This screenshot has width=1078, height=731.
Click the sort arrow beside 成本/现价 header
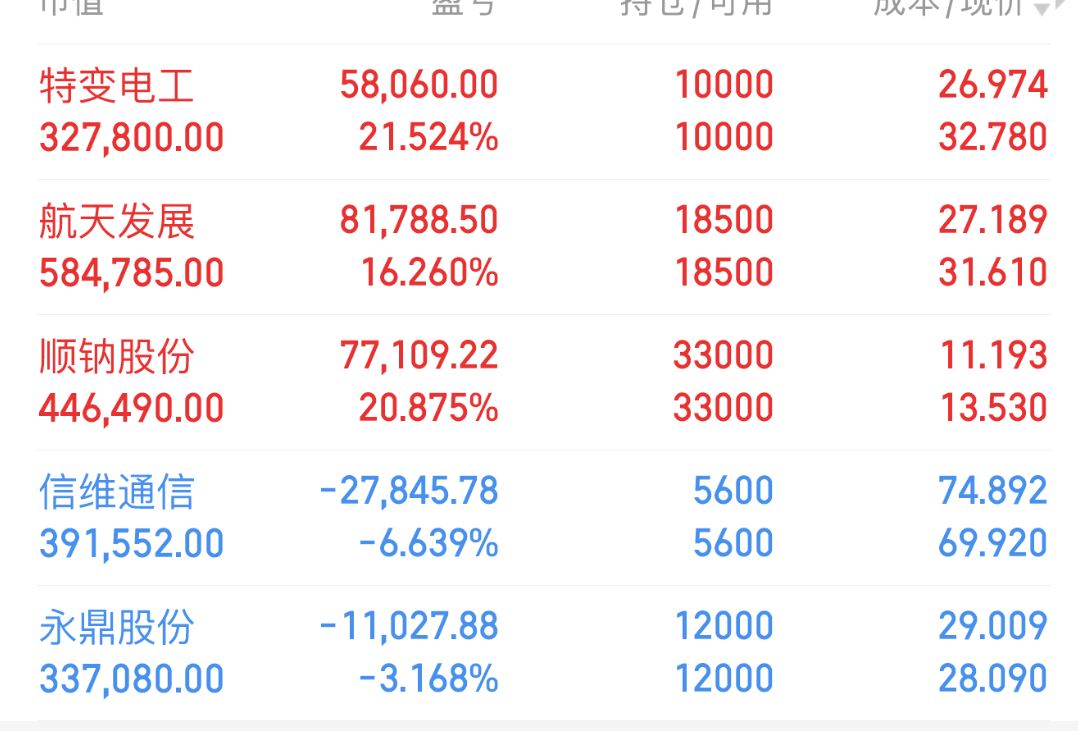(1043, 8)
